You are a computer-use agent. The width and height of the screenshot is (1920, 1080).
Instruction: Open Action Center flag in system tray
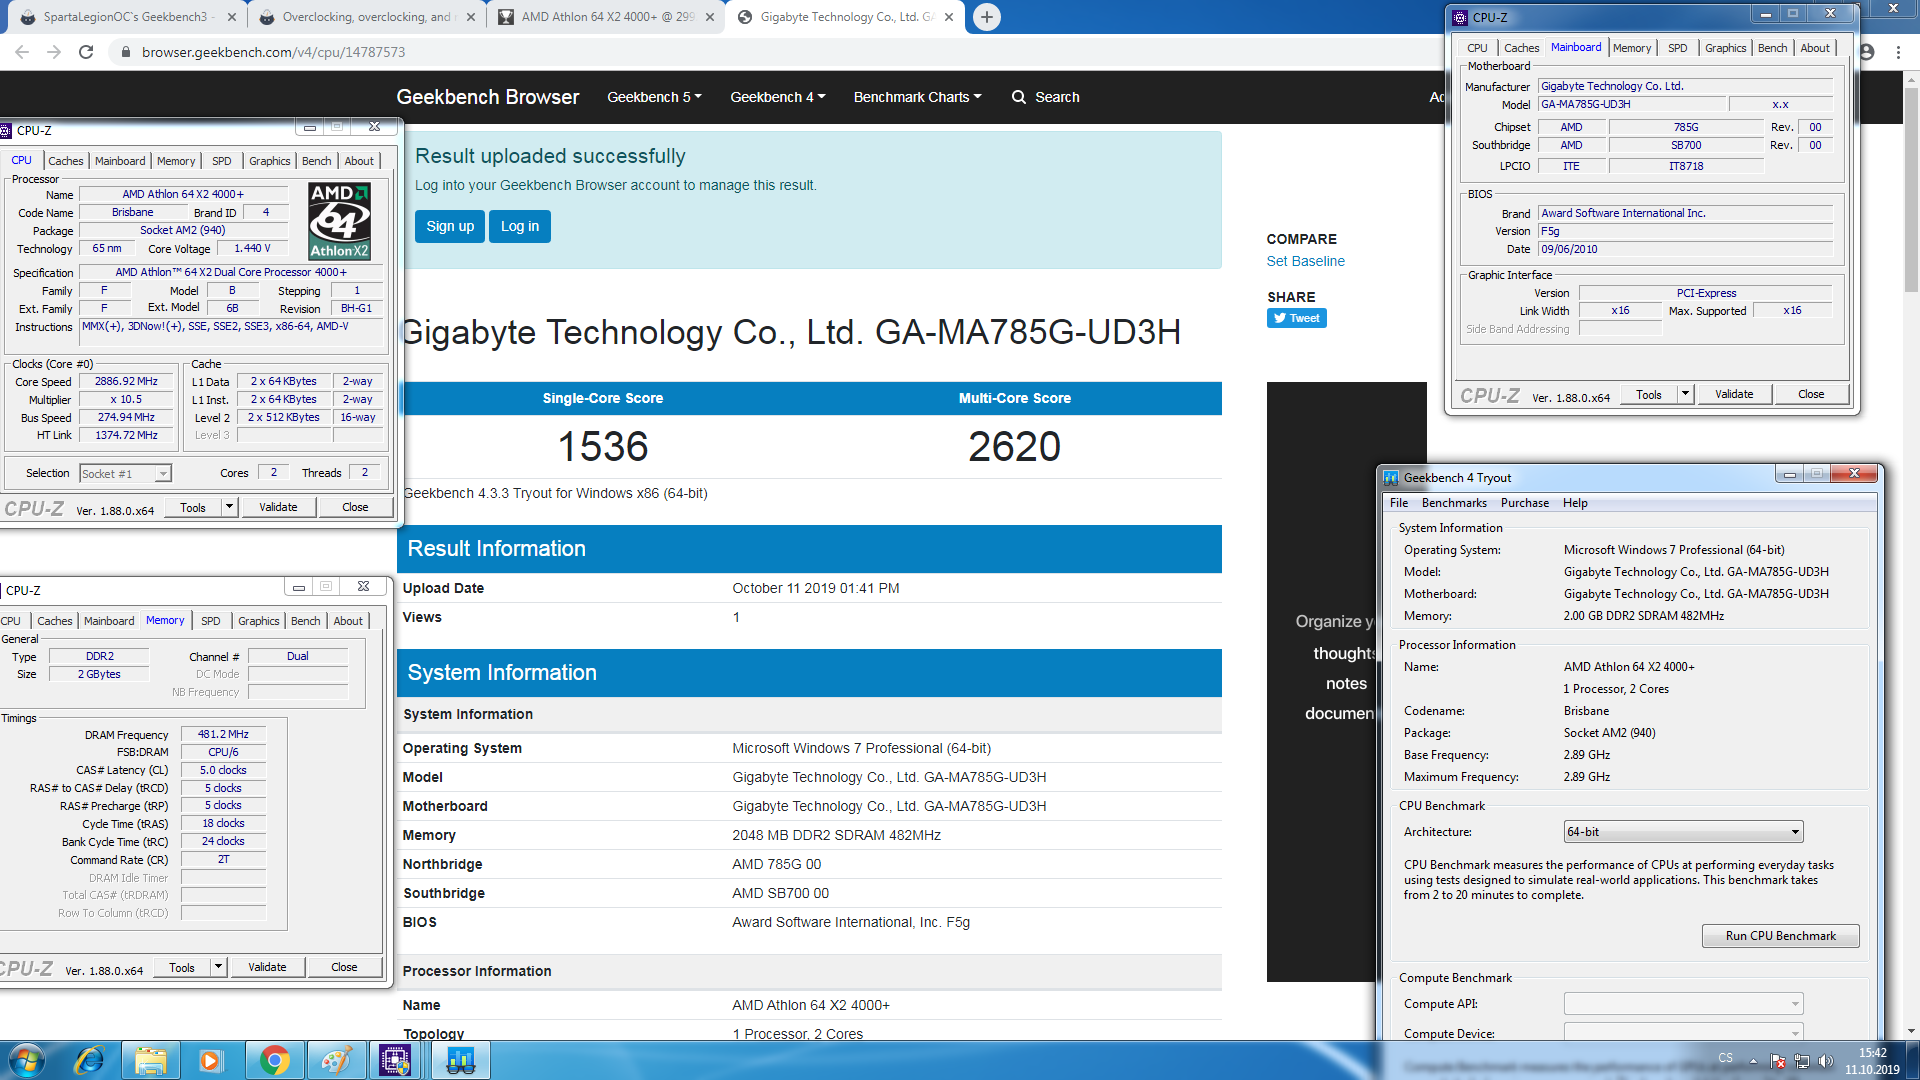pos(1777,1061)
